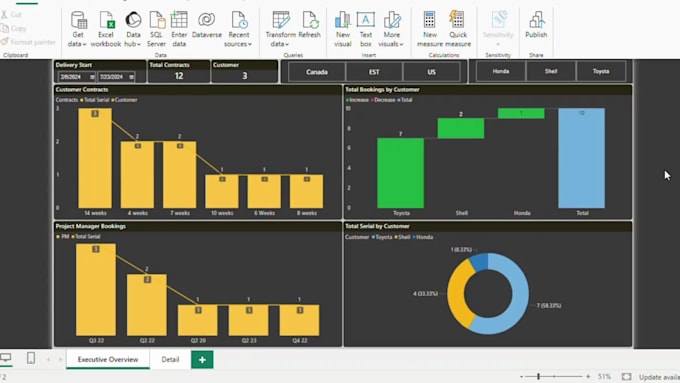
Task: Expand the Recent sources list
Action: 238,29
